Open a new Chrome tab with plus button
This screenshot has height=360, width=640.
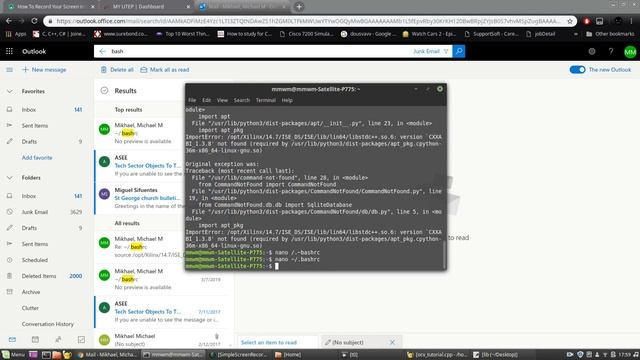point(299,7)
